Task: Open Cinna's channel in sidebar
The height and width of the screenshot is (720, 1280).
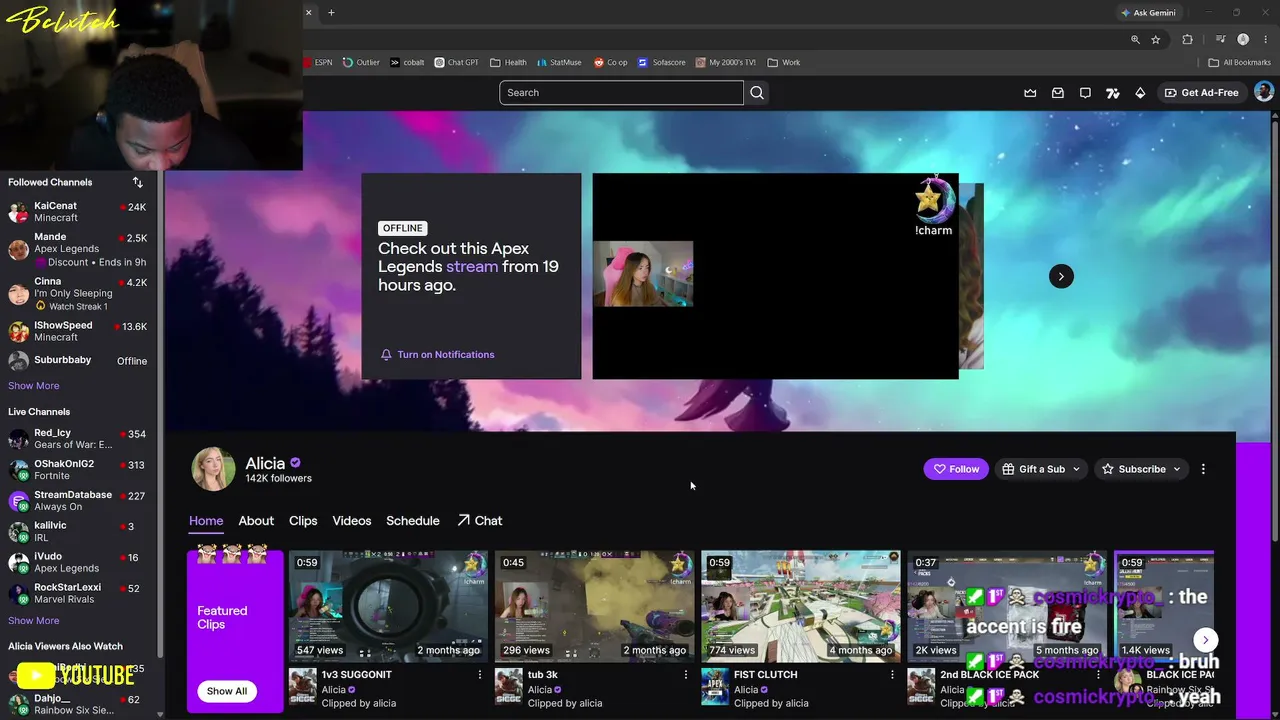Action: 78,294
